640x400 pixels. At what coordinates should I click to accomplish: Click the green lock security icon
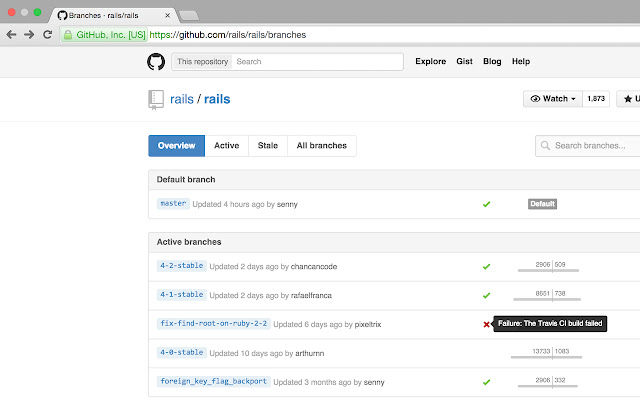coord(68,35)
